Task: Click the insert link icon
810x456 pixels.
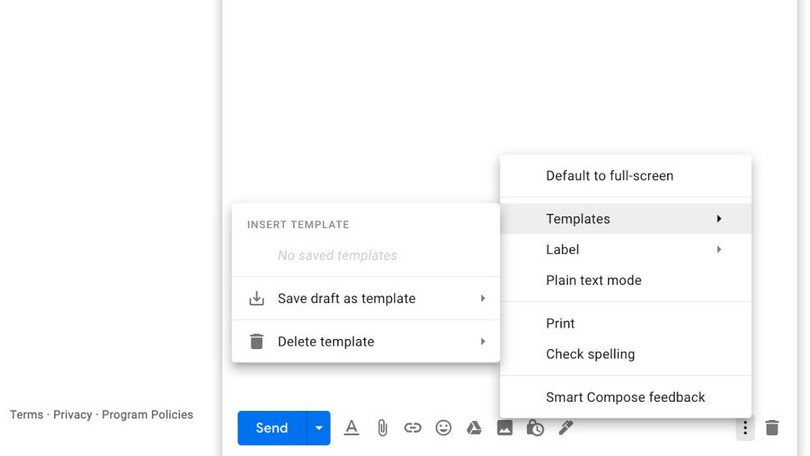Action: click(x=412, y=428)
